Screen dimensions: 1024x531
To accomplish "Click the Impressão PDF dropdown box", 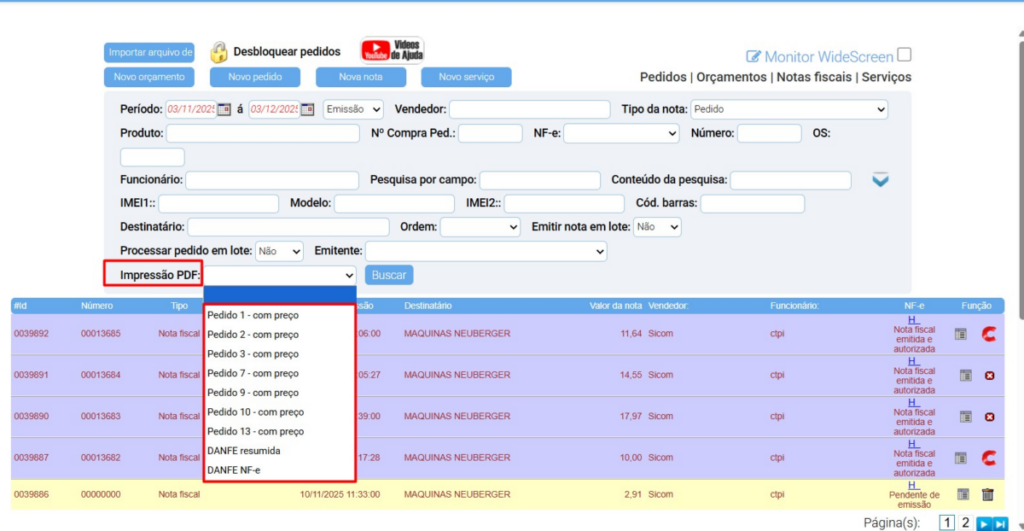I will 280,275.
